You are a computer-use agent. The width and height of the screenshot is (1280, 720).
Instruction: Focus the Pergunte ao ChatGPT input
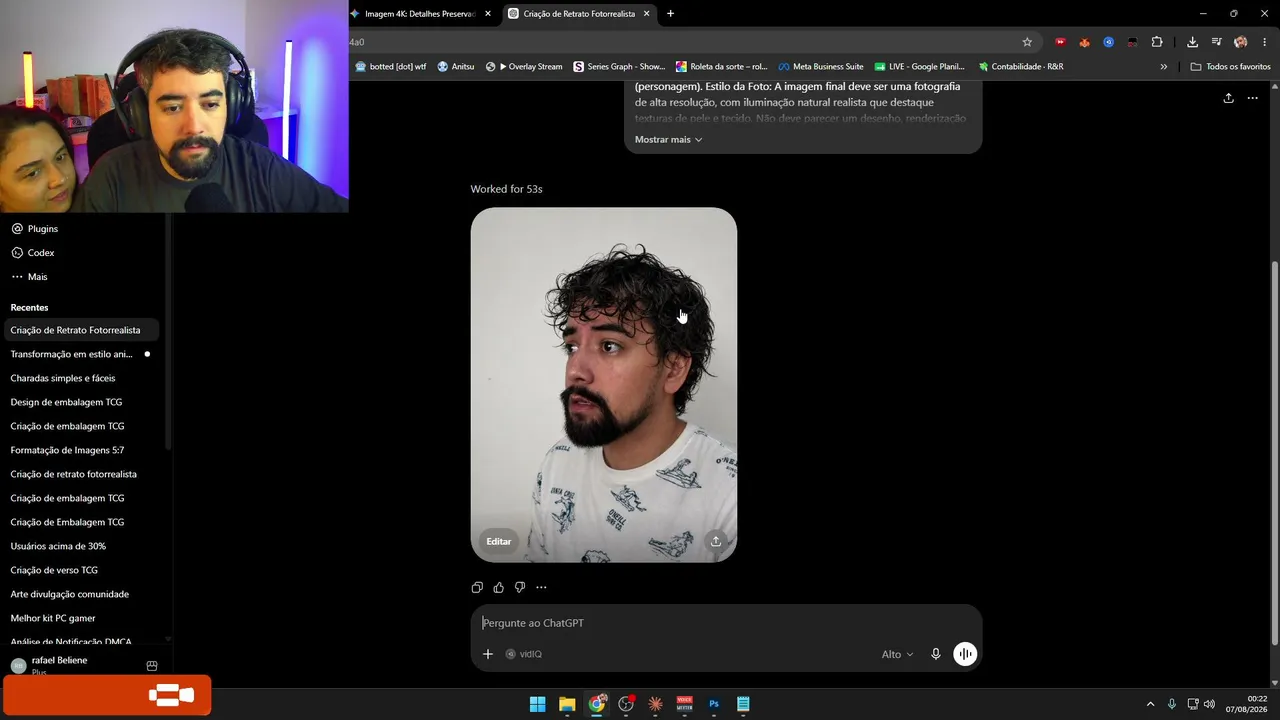pos(726,623)
